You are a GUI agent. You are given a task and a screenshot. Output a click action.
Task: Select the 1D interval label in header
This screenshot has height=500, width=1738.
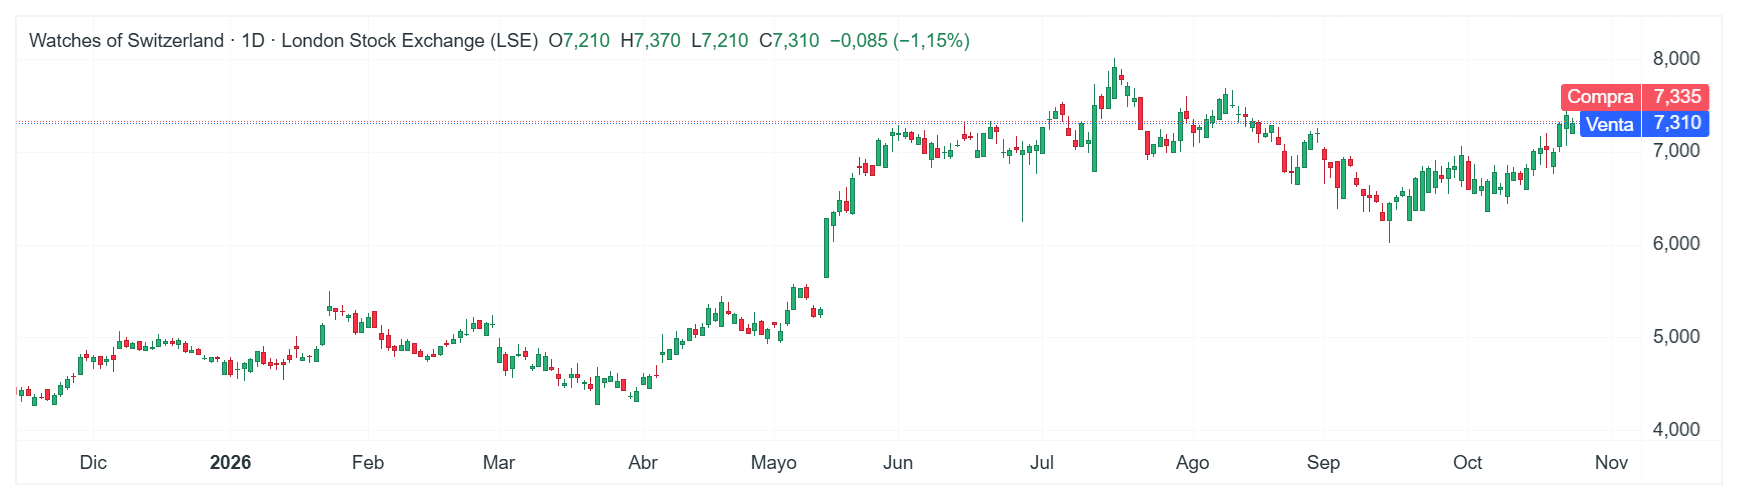click(253, 41)
